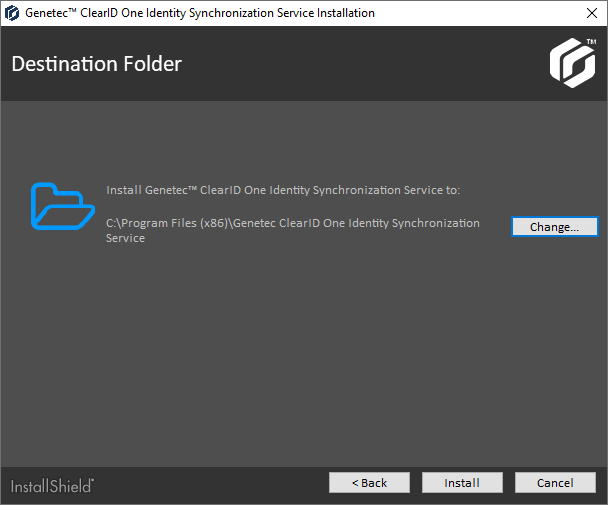
Task: Click the "Install Genetec ClearID One... to:" label
Action: tap(282, 189)
